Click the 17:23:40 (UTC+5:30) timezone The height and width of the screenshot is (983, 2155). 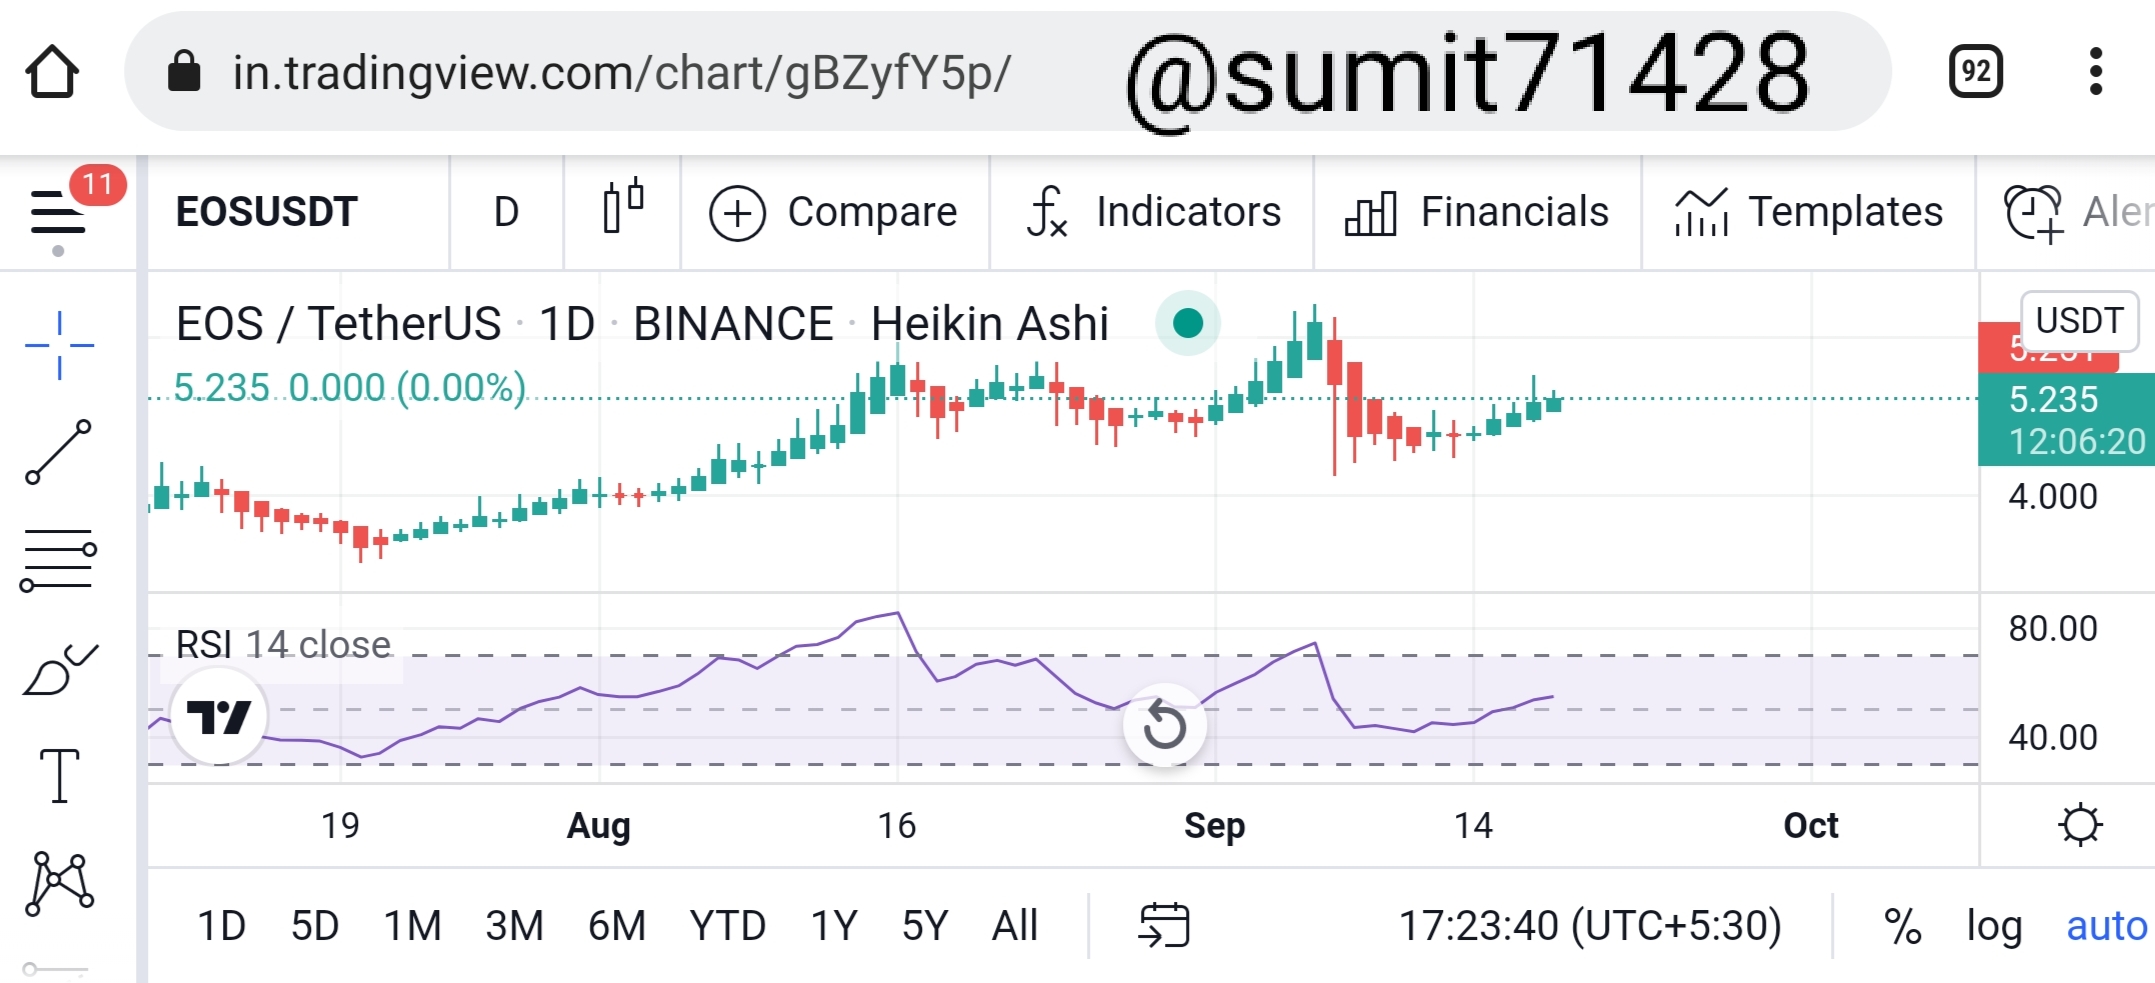[1590, 926]
